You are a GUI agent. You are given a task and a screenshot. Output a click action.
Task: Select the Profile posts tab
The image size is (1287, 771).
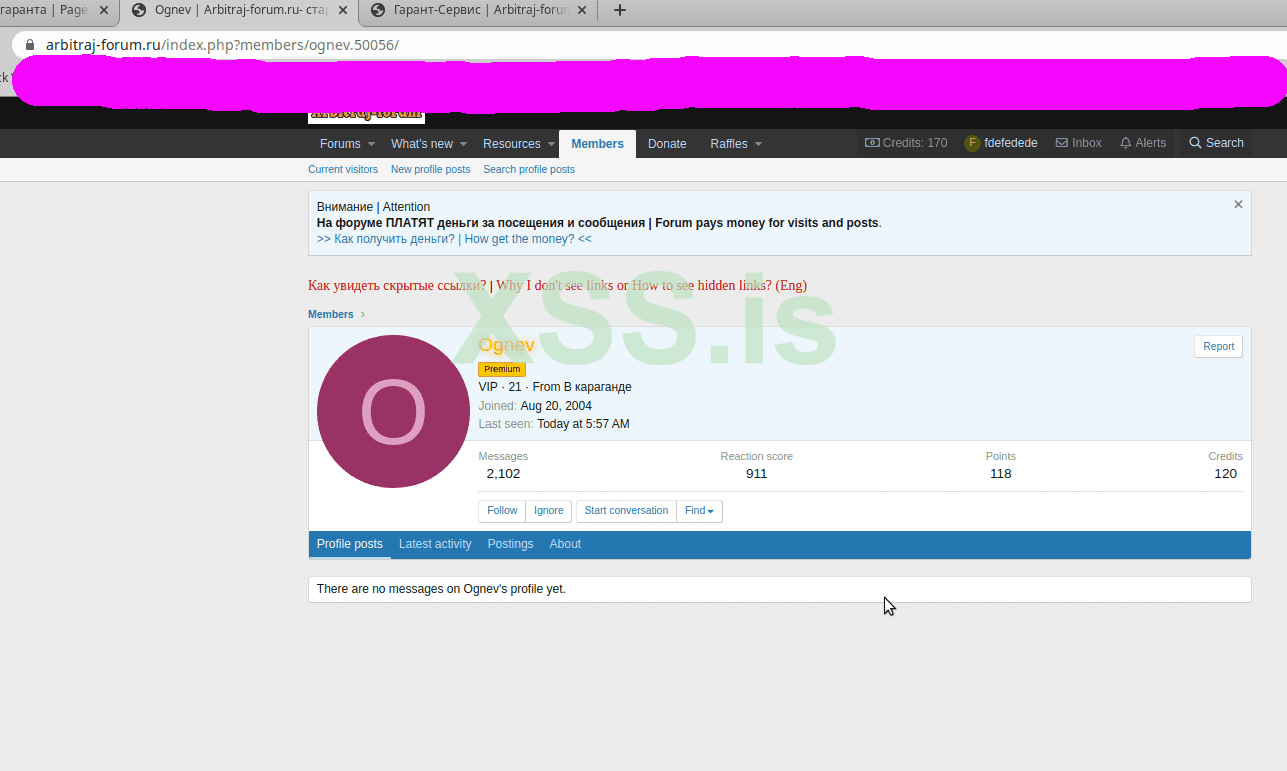pyautogui.click(x=350, y=544)
